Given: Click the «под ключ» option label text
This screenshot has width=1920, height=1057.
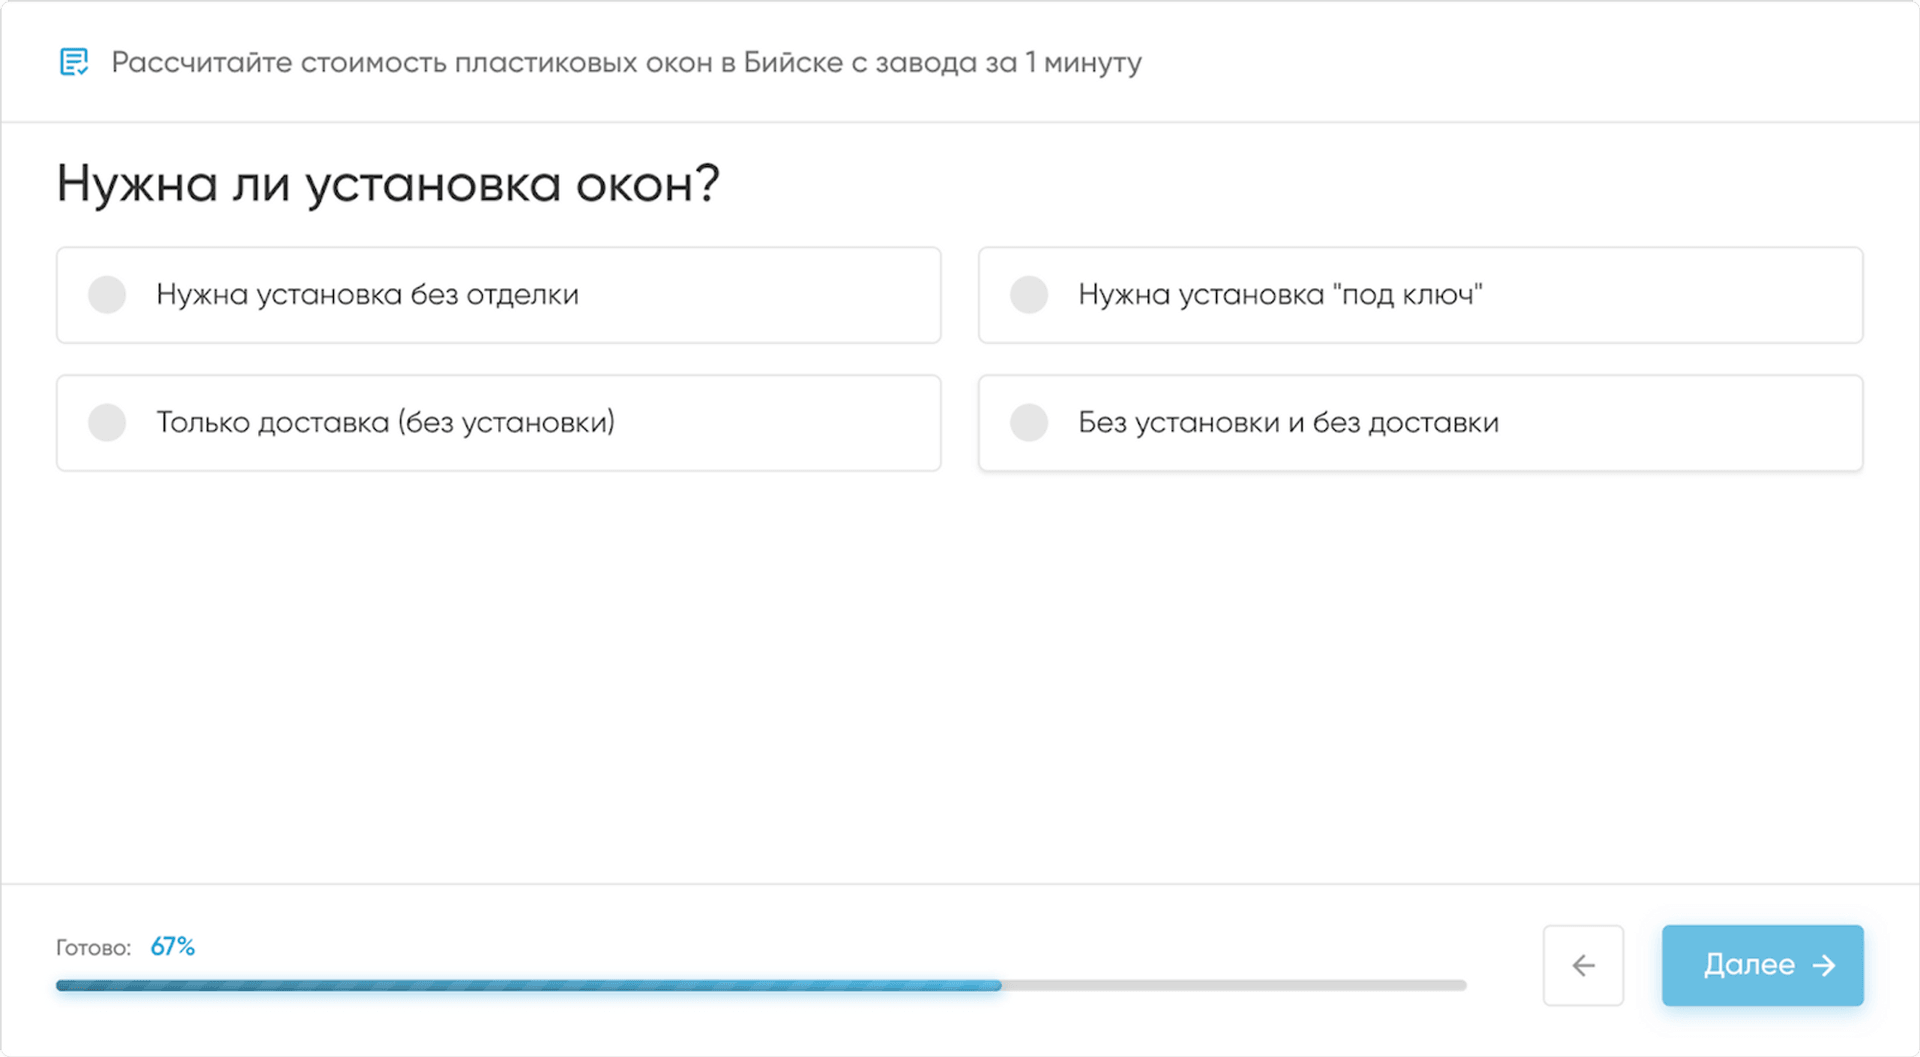Looking at the screenshot, I should (x=1280, y=295).
